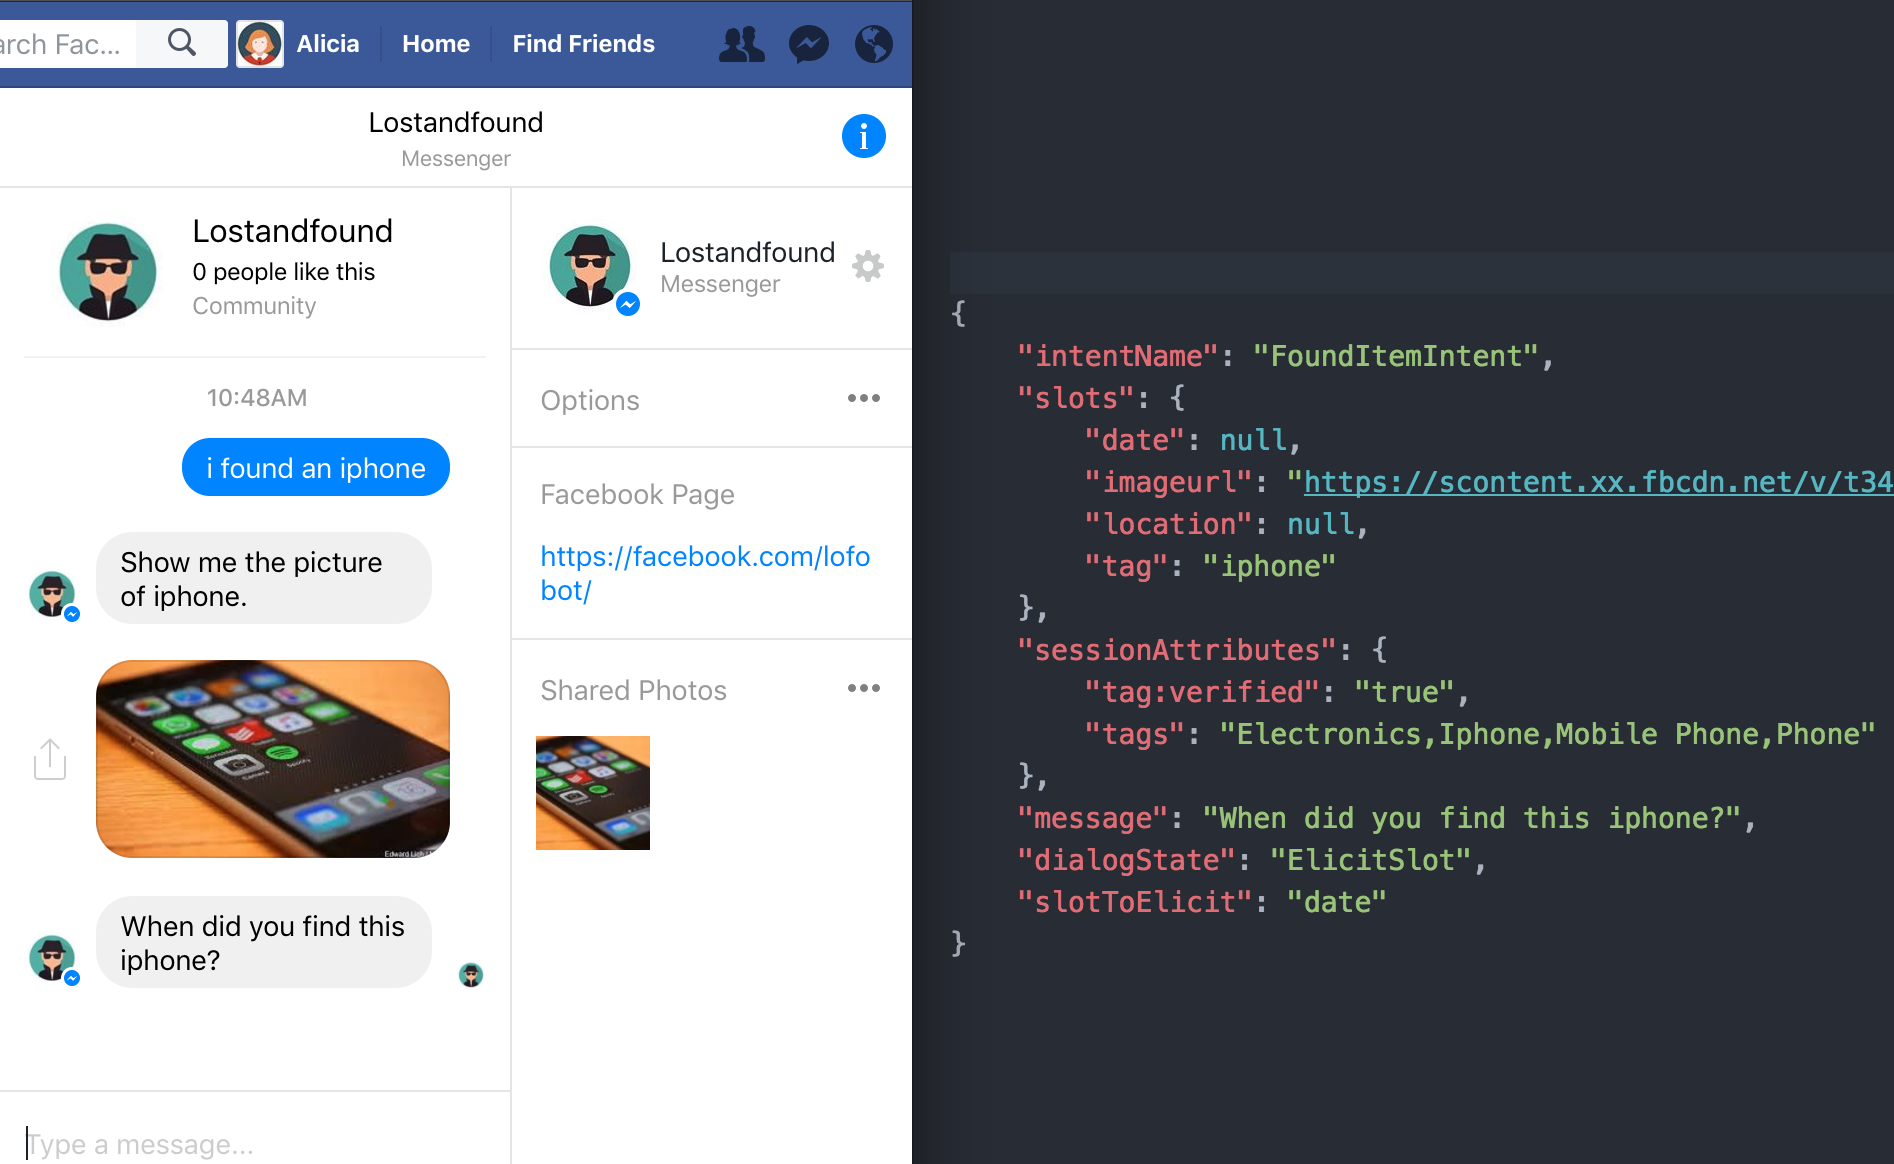This screenshot has width=1894, height=1164.
Task: Click the 'Type a message...' input field
Action: [x=255, y=1144]
